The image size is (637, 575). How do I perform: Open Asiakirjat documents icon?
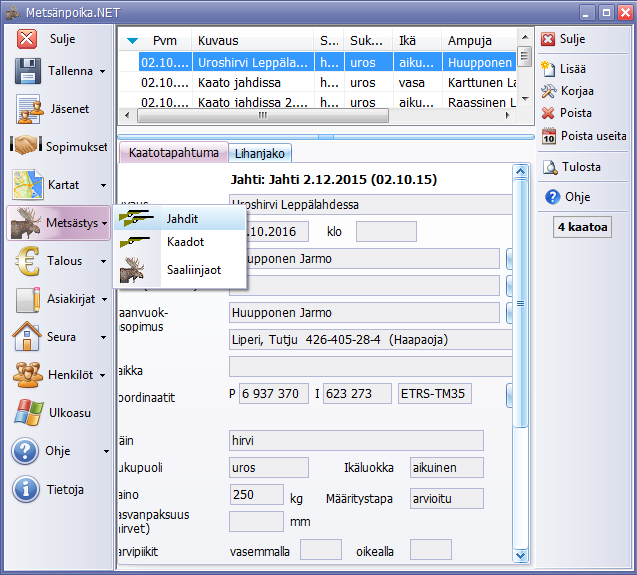[28, 299]
